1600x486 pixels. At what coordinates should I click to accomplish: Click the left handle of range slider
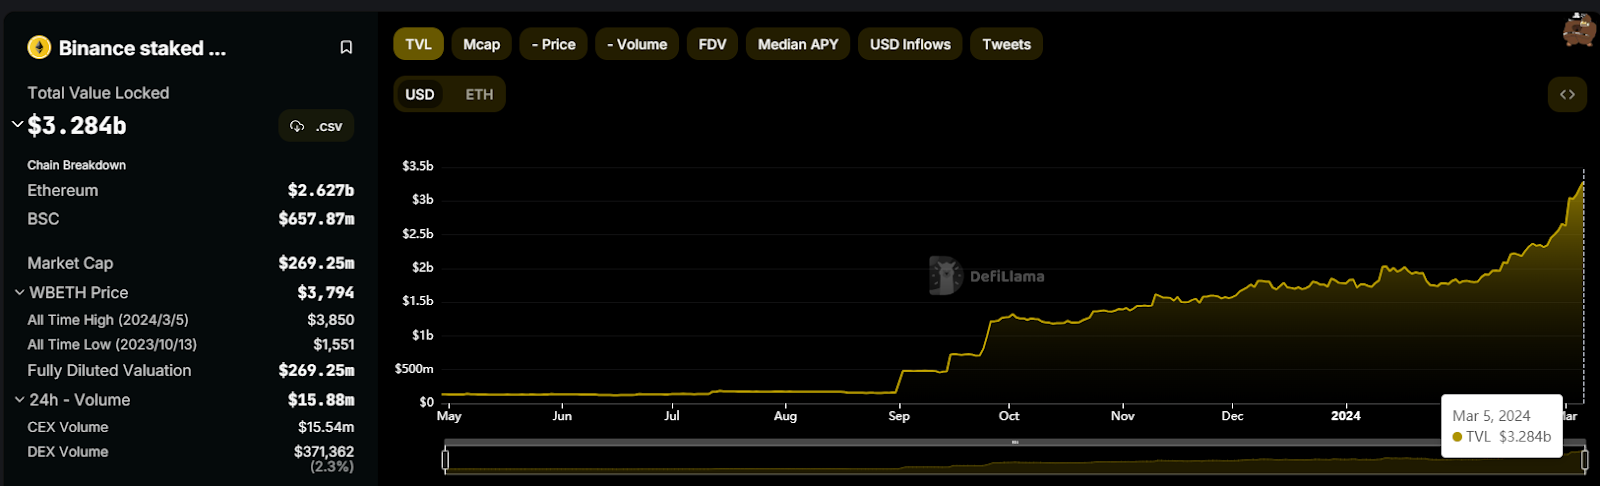pyautogui.click(x=446, y=459)
